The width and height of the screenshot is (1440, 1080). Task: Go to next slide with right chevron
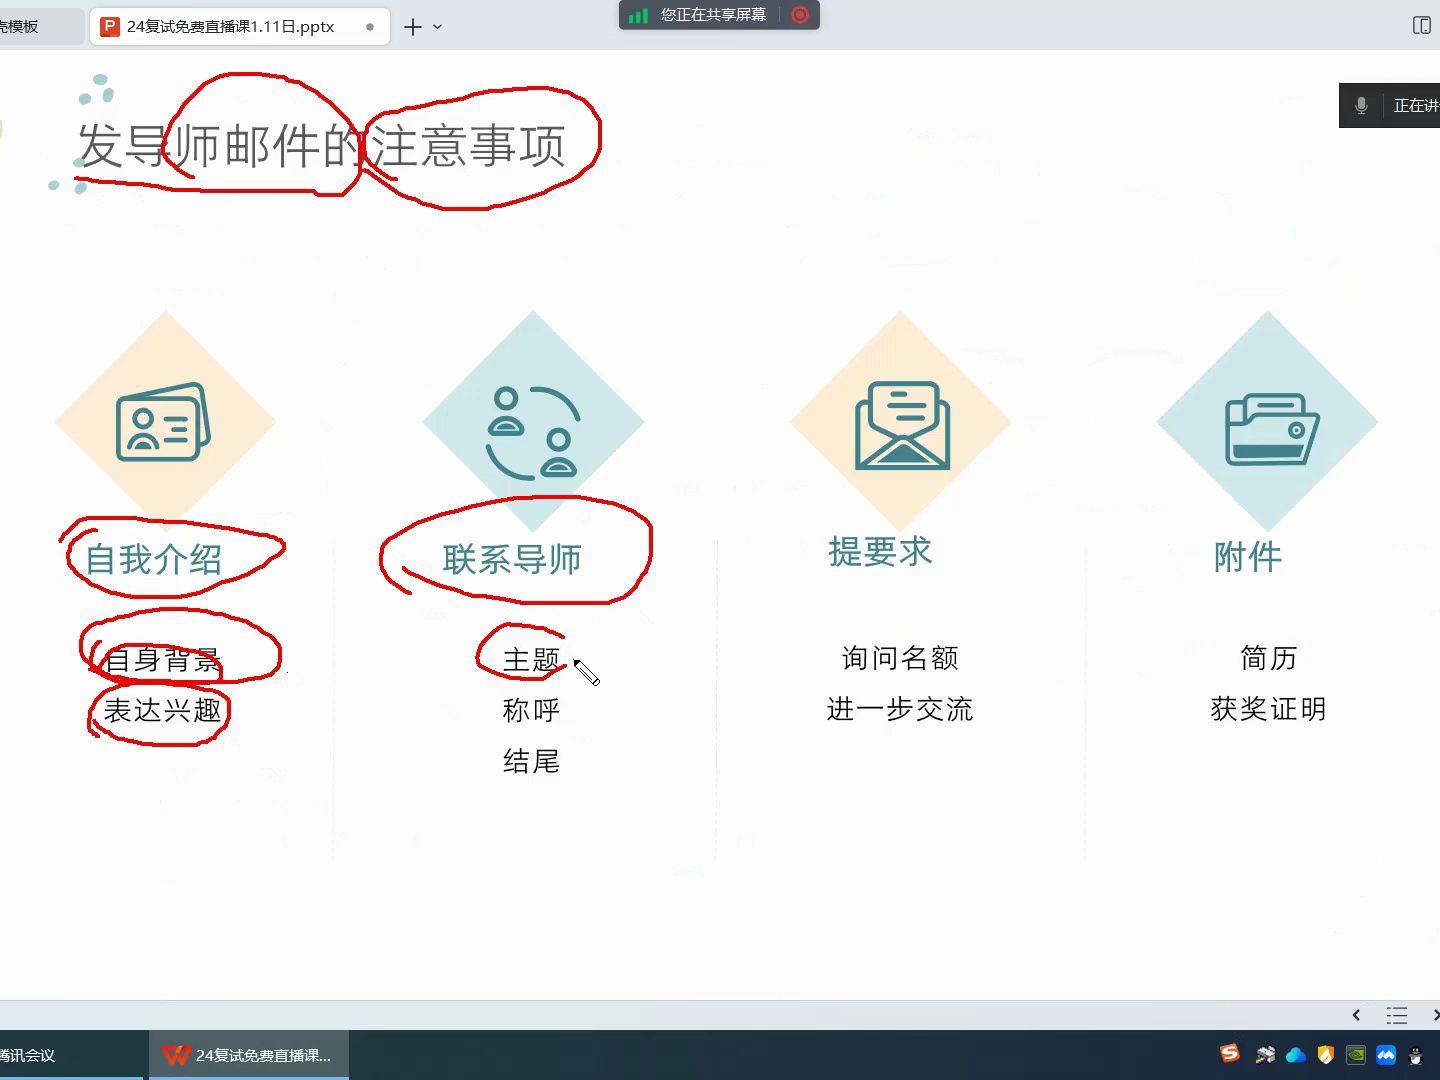[1436, 1015]
